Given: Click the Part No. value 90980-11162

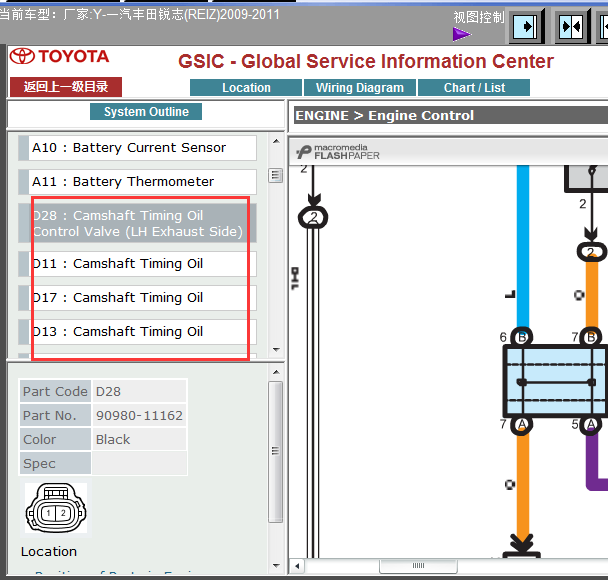Looking at the screenshot, I should tap(139, 416).
